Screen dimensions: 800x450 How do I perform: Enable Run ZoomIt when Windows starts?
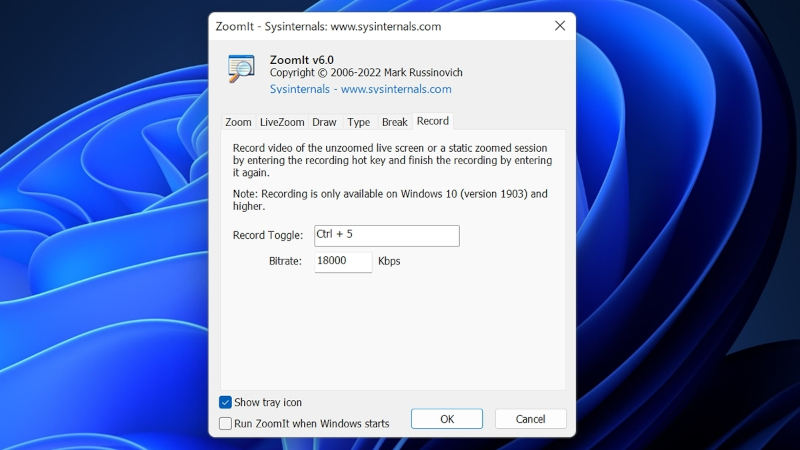pos(226,423)
